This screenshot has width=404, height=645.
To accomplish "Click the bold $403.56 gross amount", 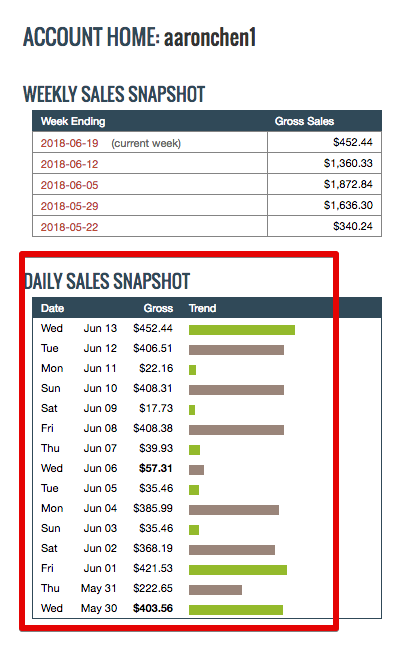I will [153, 608].
